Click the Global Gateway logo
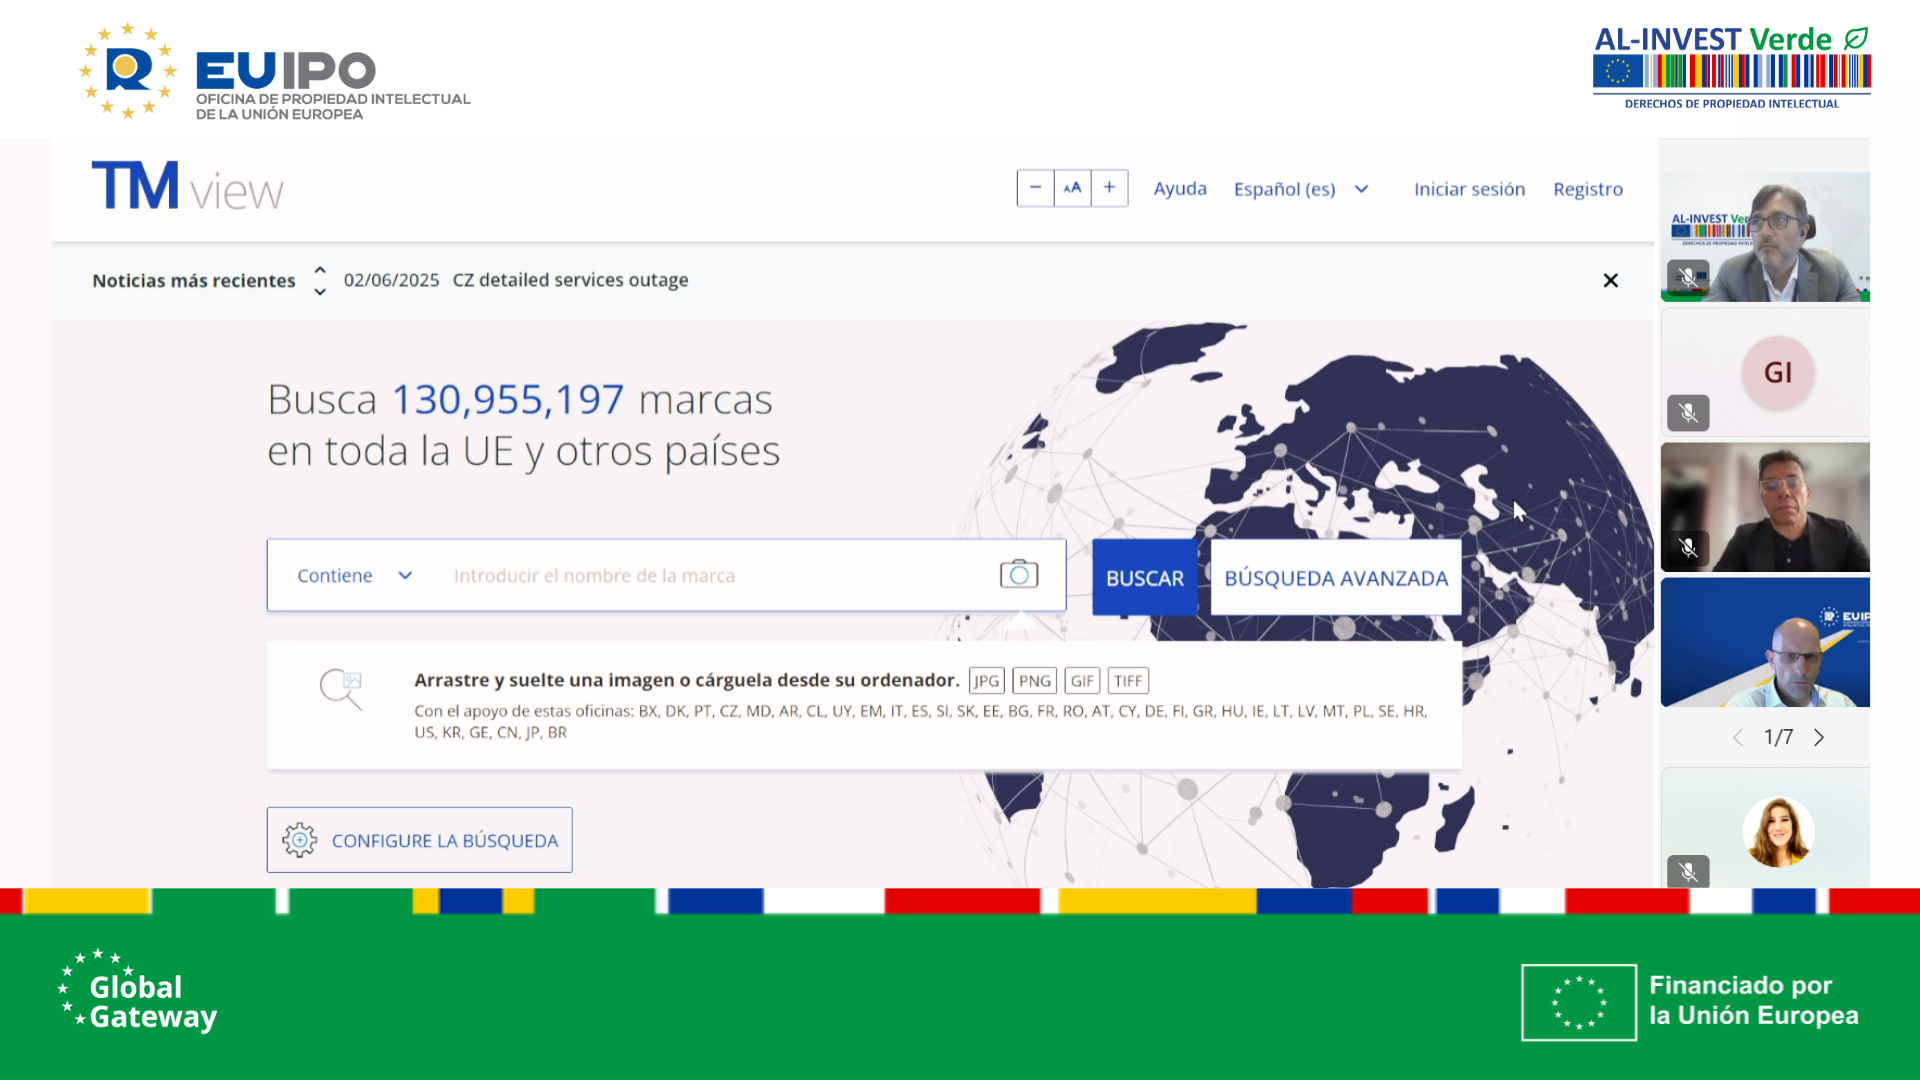This screenshot has height=1080, width=1920. point(138,992)
